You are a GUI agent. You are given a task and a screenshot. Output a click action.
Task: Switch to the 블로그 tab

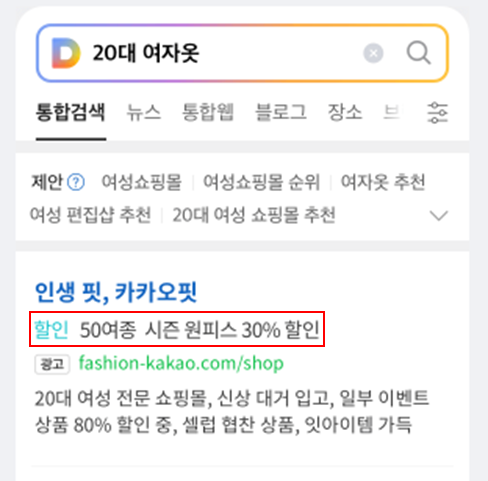click(281, 112)
